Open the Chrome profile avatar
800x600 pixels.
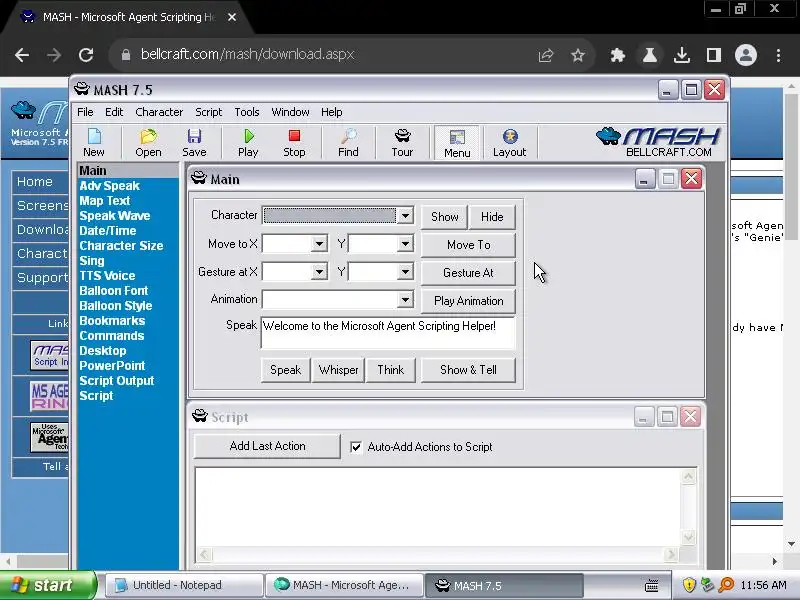[x=745, y=55]
